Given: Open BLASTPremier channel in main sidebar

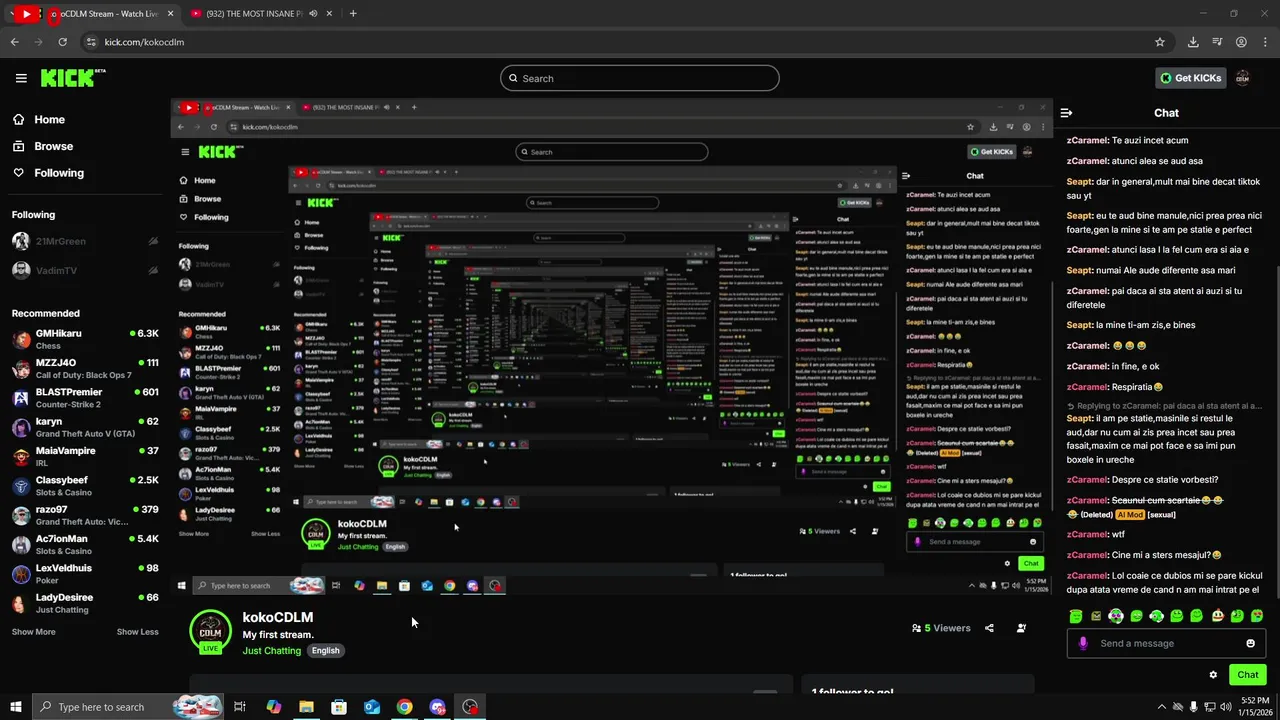Looking at the screenshot, I should pos(85,398).
